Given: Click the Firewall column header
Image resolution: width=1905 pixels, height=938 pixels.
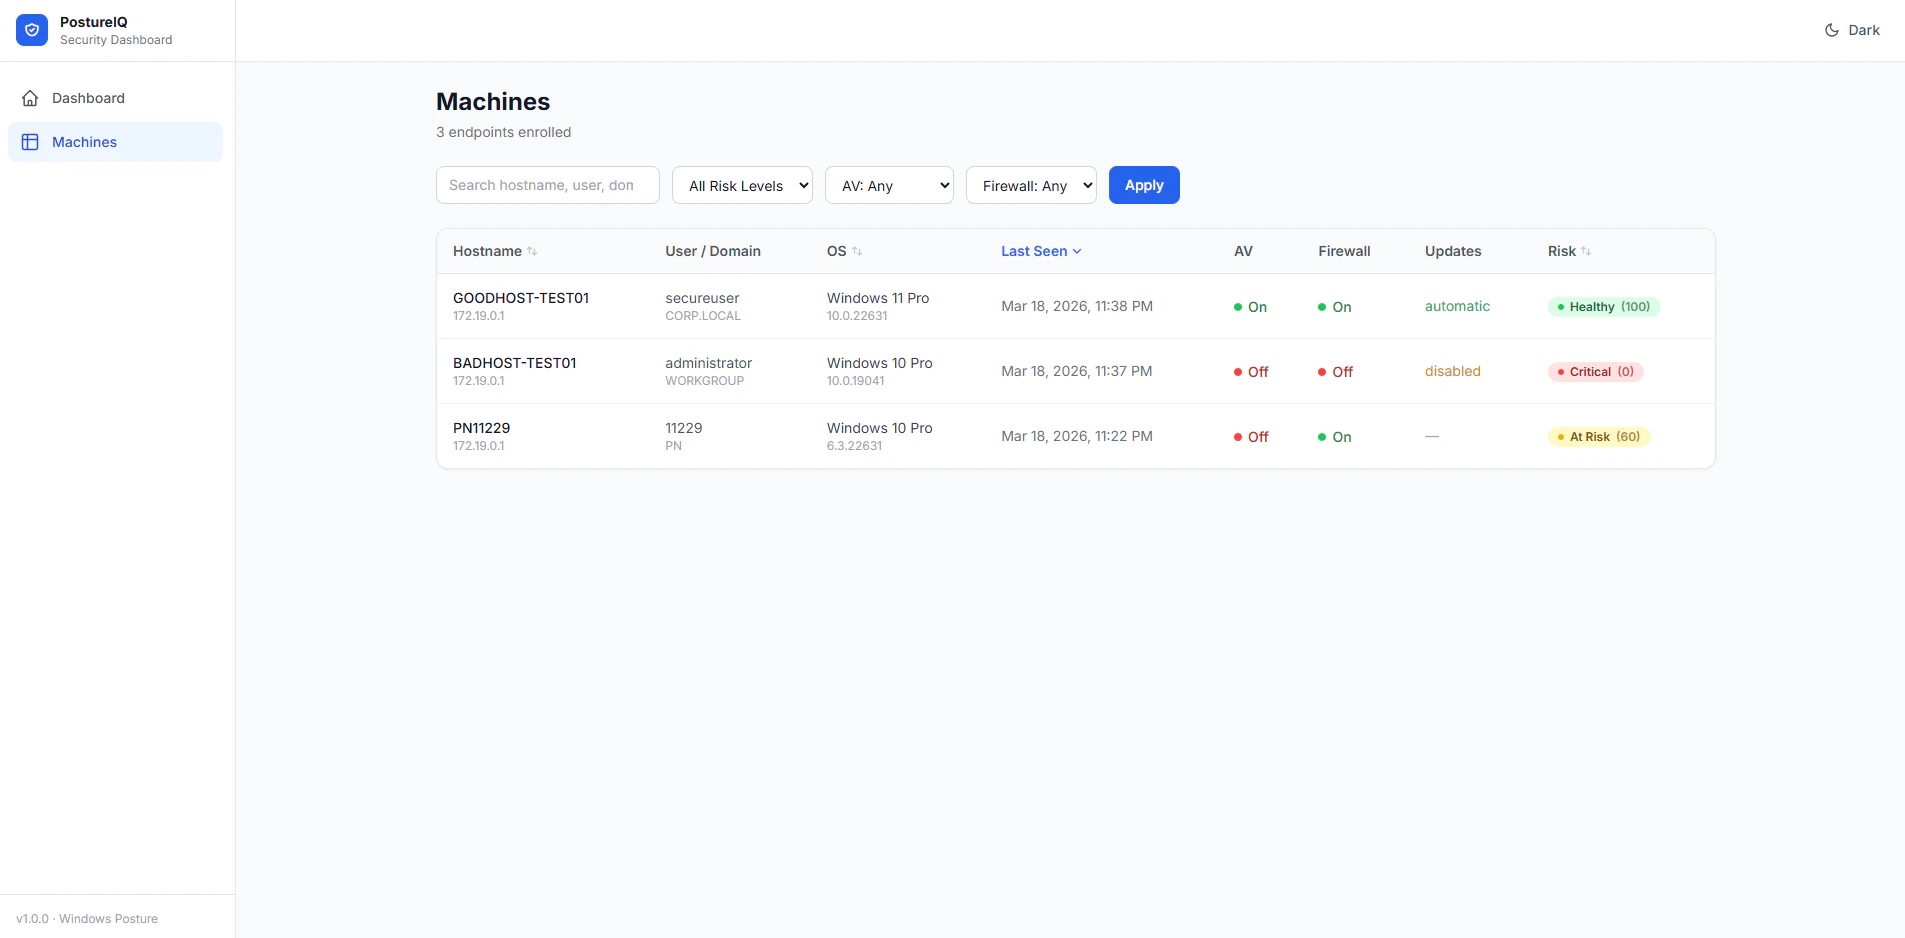Looking at the screenshot, I should [1344, 251].
